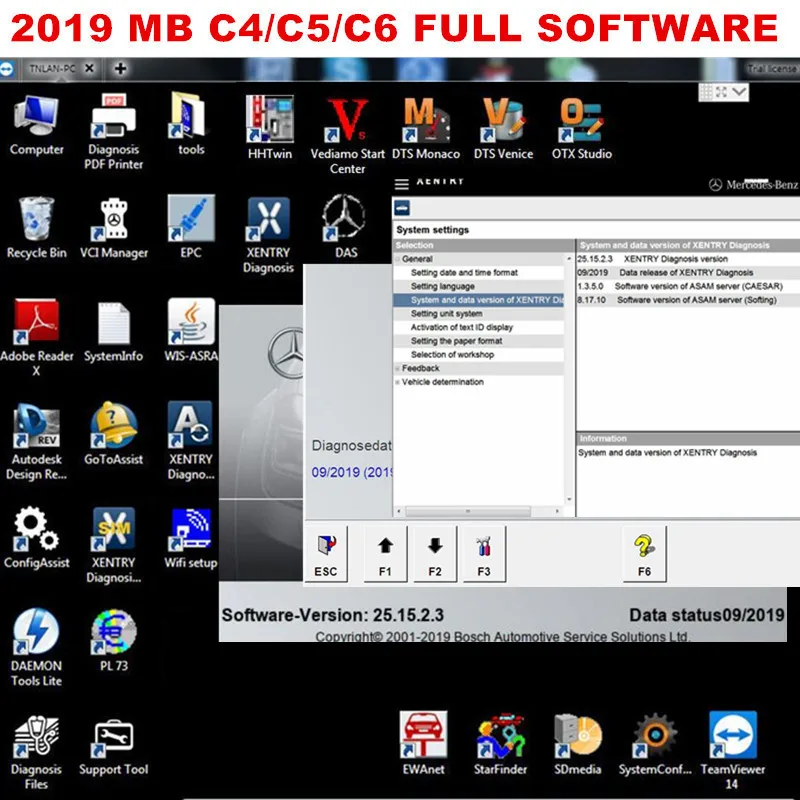
Task: Open the HHTwin application icon
Action: click(268, 121)
